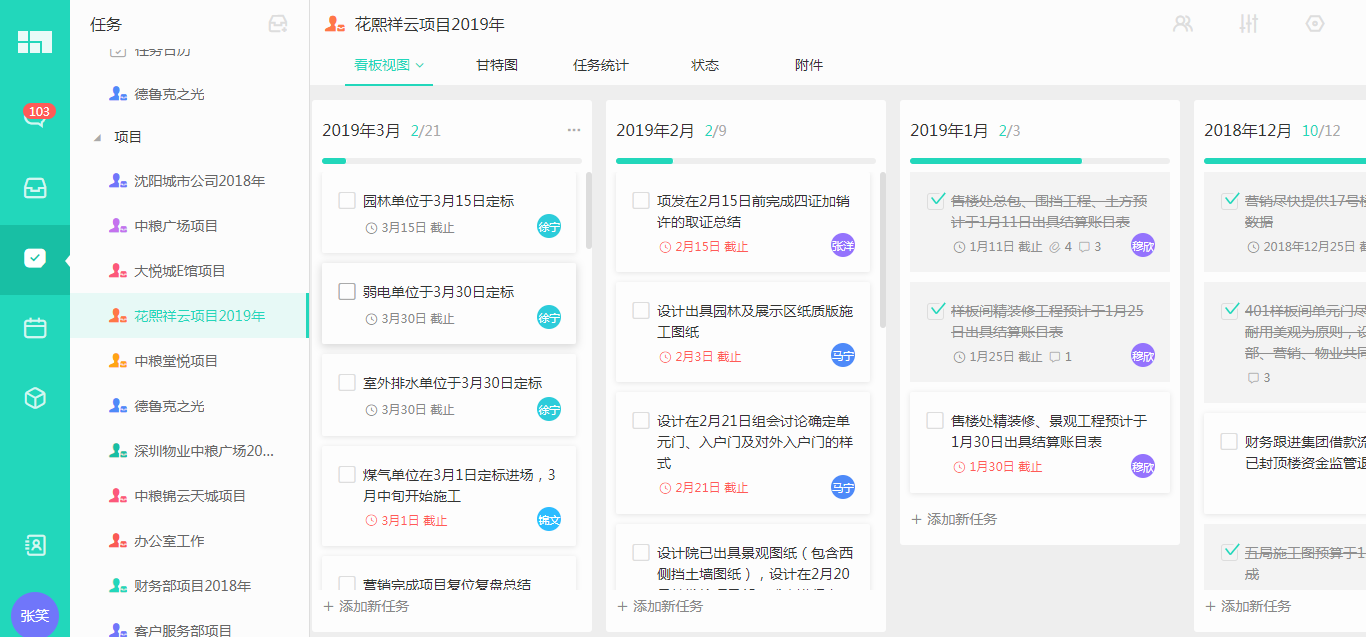This screenshot has height=637, width=1366.
Task: Open the messages icon with 103 badge
Action: (x=34, y=117)
